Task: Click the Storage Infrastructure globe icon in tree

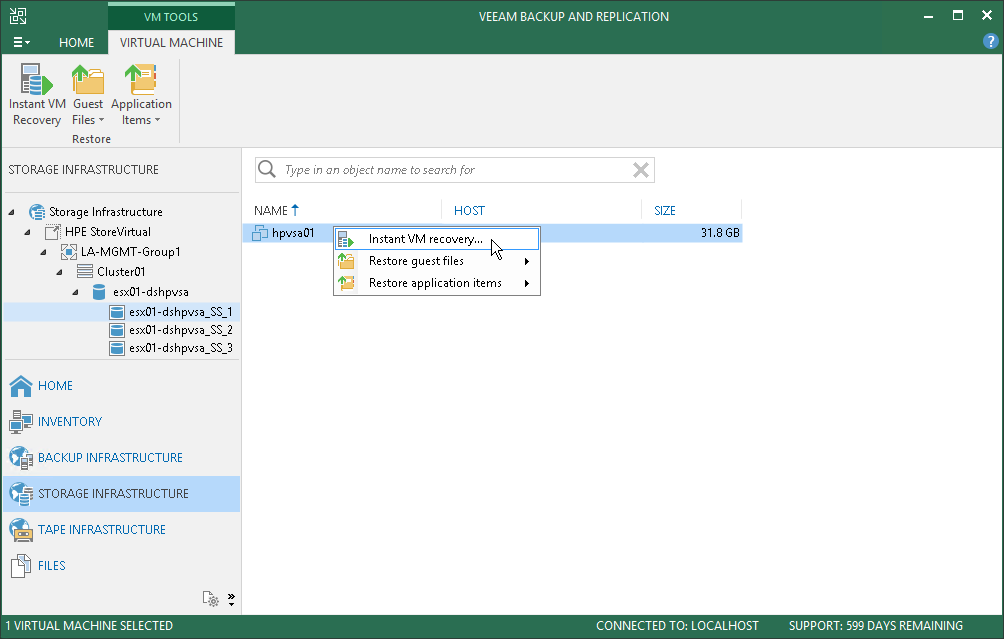Action: coord(37,212)
